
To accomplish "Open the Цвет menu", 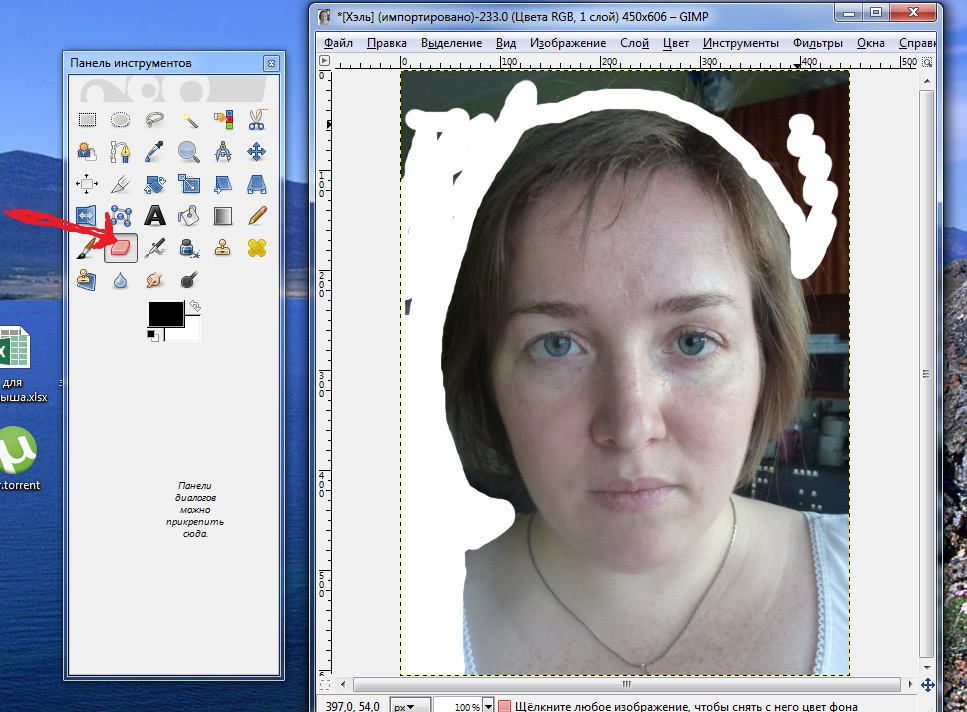I will coord(675,43).
